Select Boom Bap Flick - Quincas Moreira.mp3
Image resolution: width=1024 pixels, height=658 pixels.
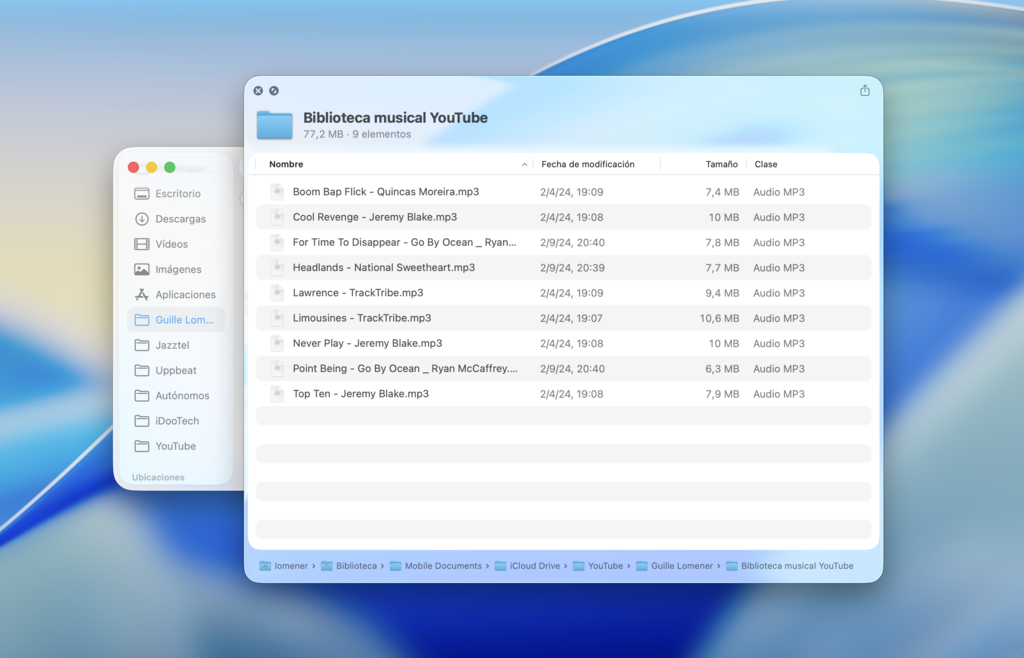(386, 191)
